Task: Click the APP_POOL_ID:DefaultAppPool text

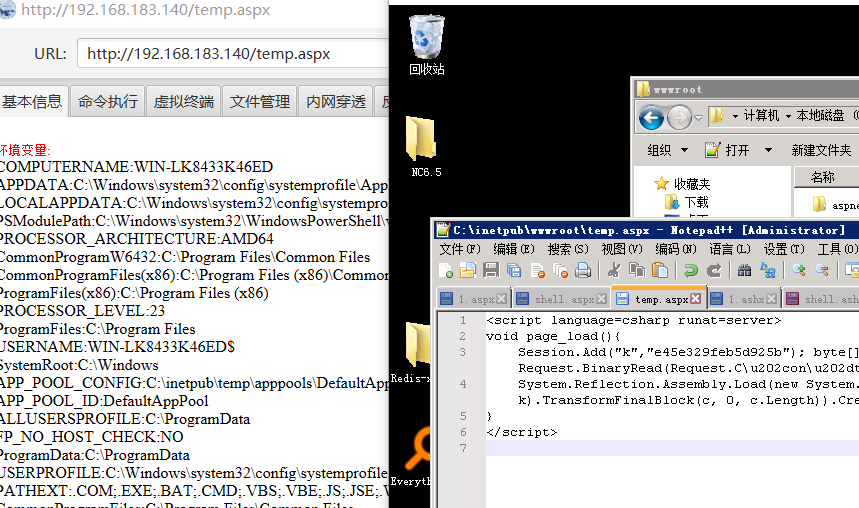Action: (104, 401)
